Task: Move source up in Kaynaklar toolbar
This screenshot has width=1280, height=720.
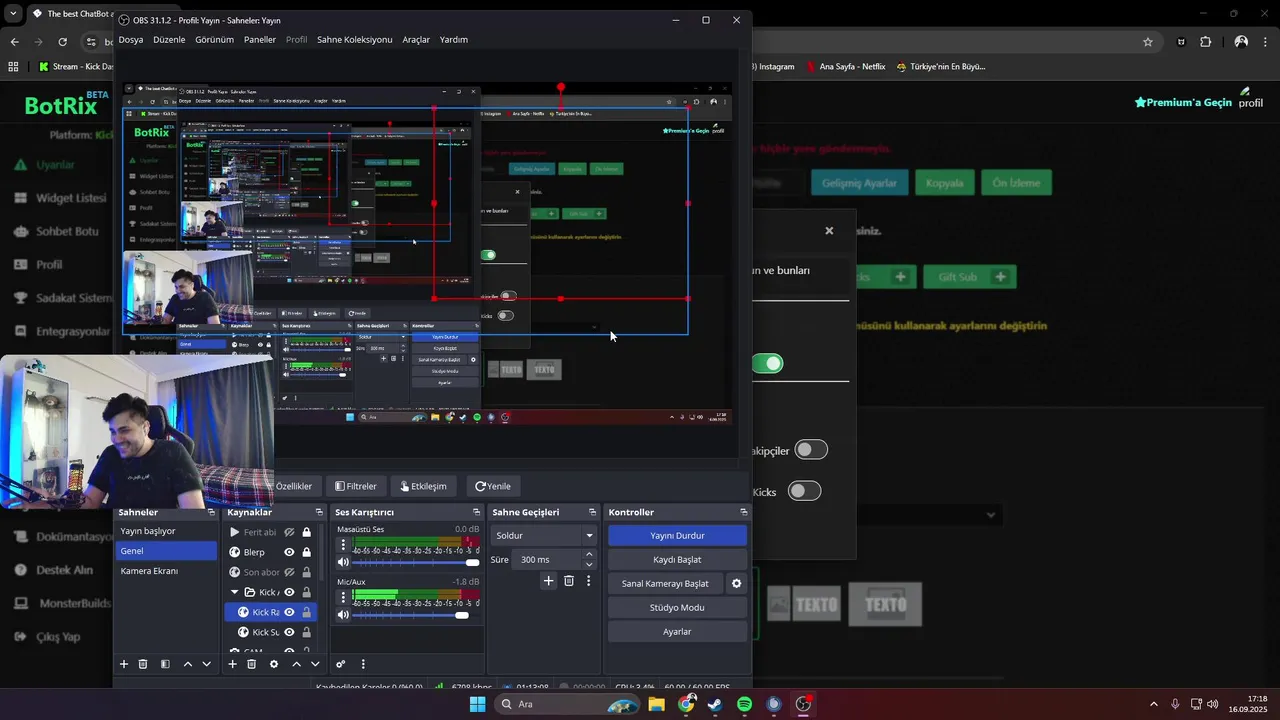Action: [x=296, y=664]
